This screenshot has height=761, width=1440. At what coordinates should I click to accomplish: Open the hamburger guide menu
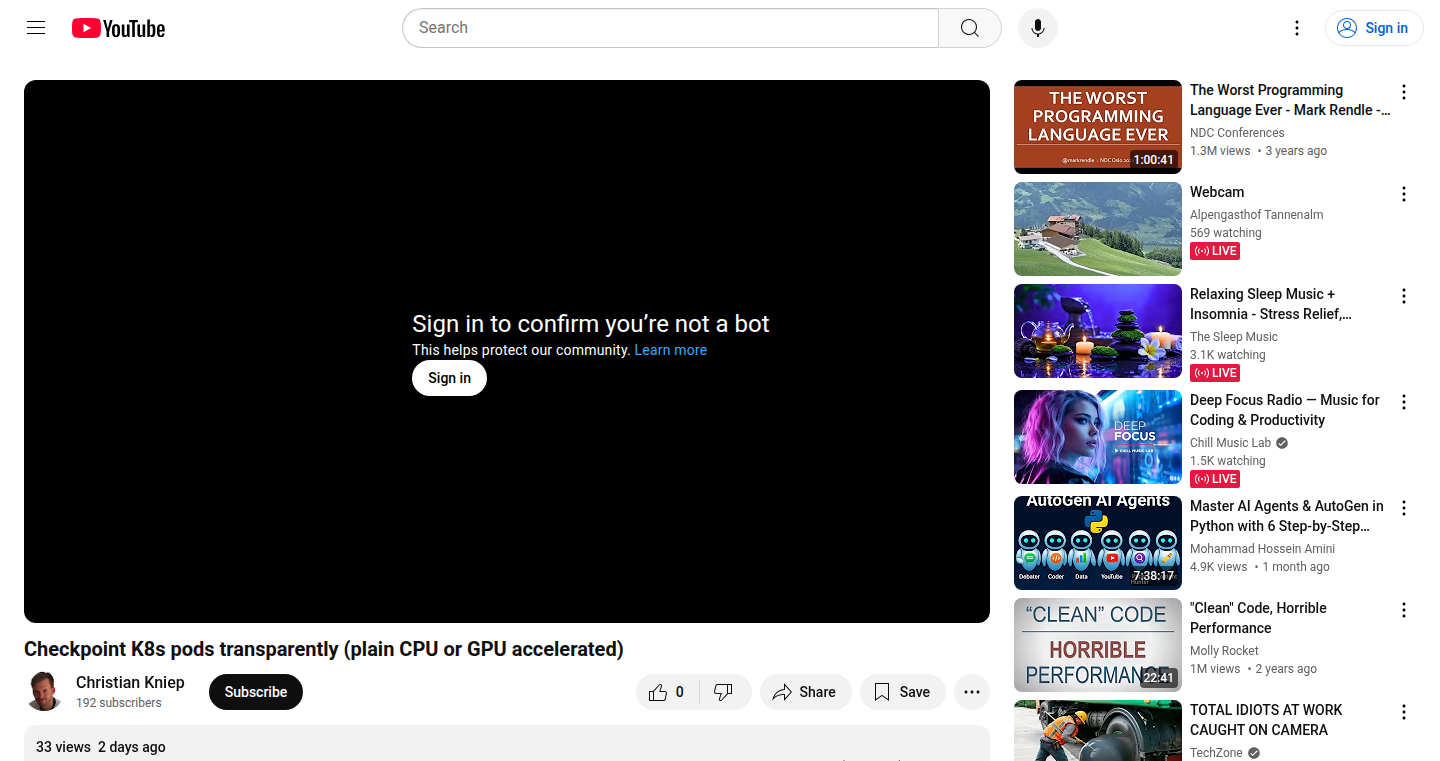[36, 28]
